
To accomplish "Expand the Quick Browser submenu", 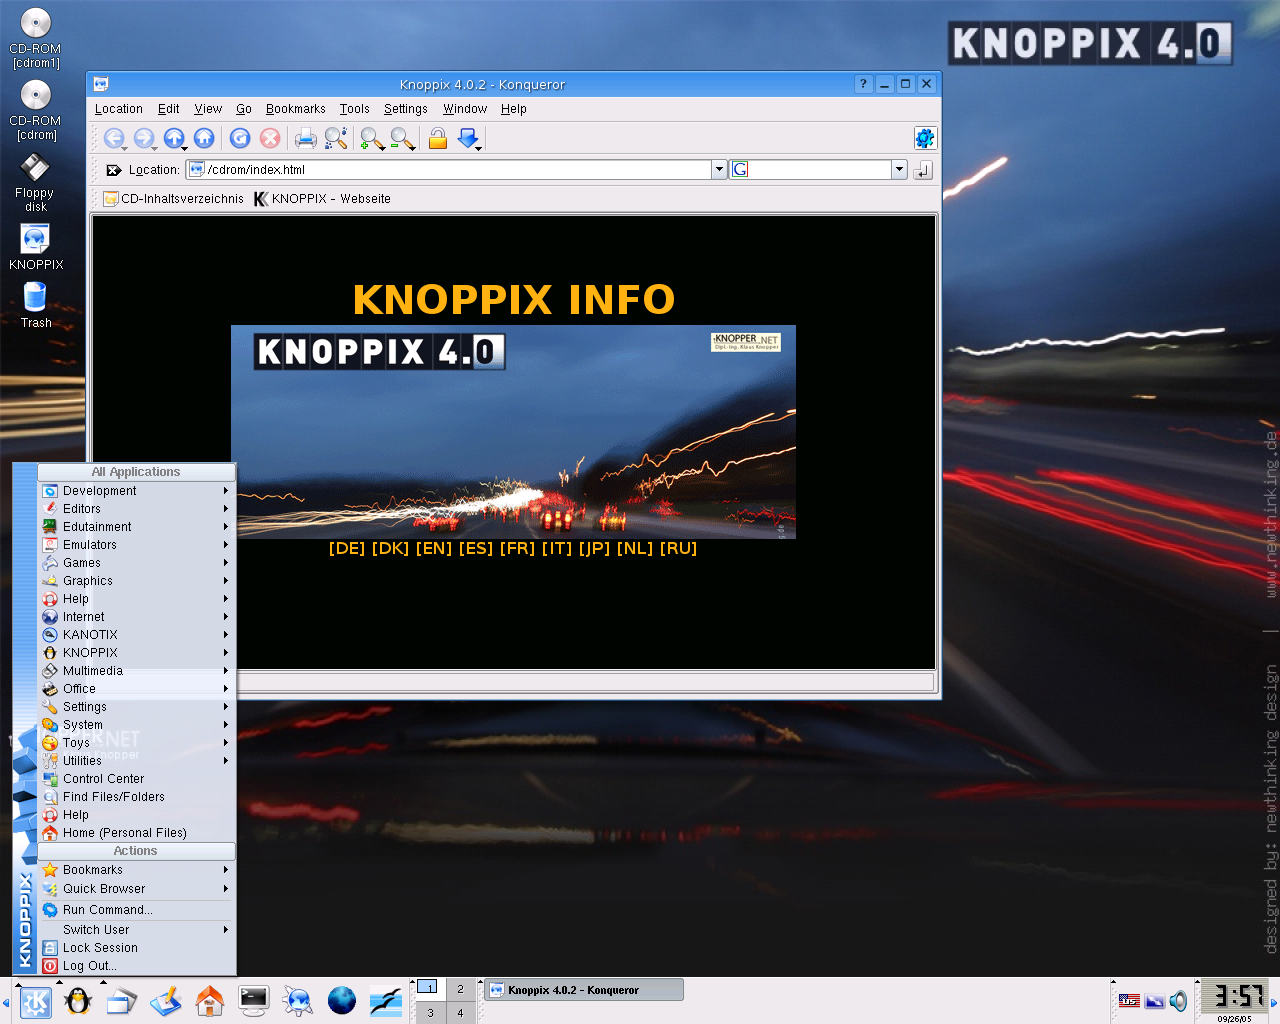I will click(x=136, y=889).
